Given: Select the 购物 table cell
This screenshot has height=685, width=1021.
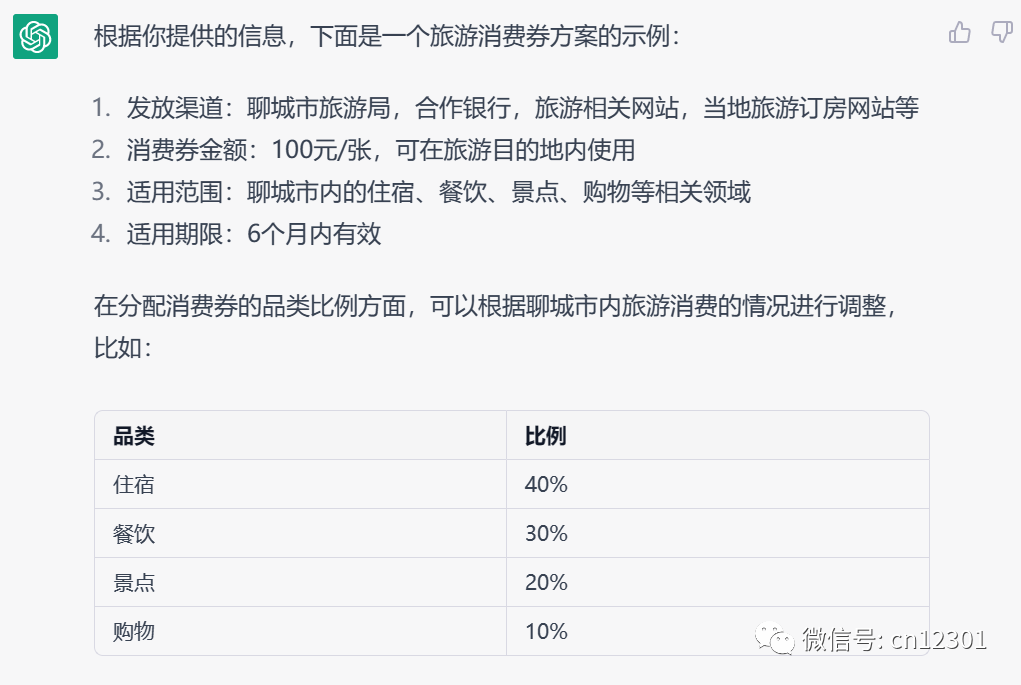Looking at the screenshot, I should tap(300, 631).
